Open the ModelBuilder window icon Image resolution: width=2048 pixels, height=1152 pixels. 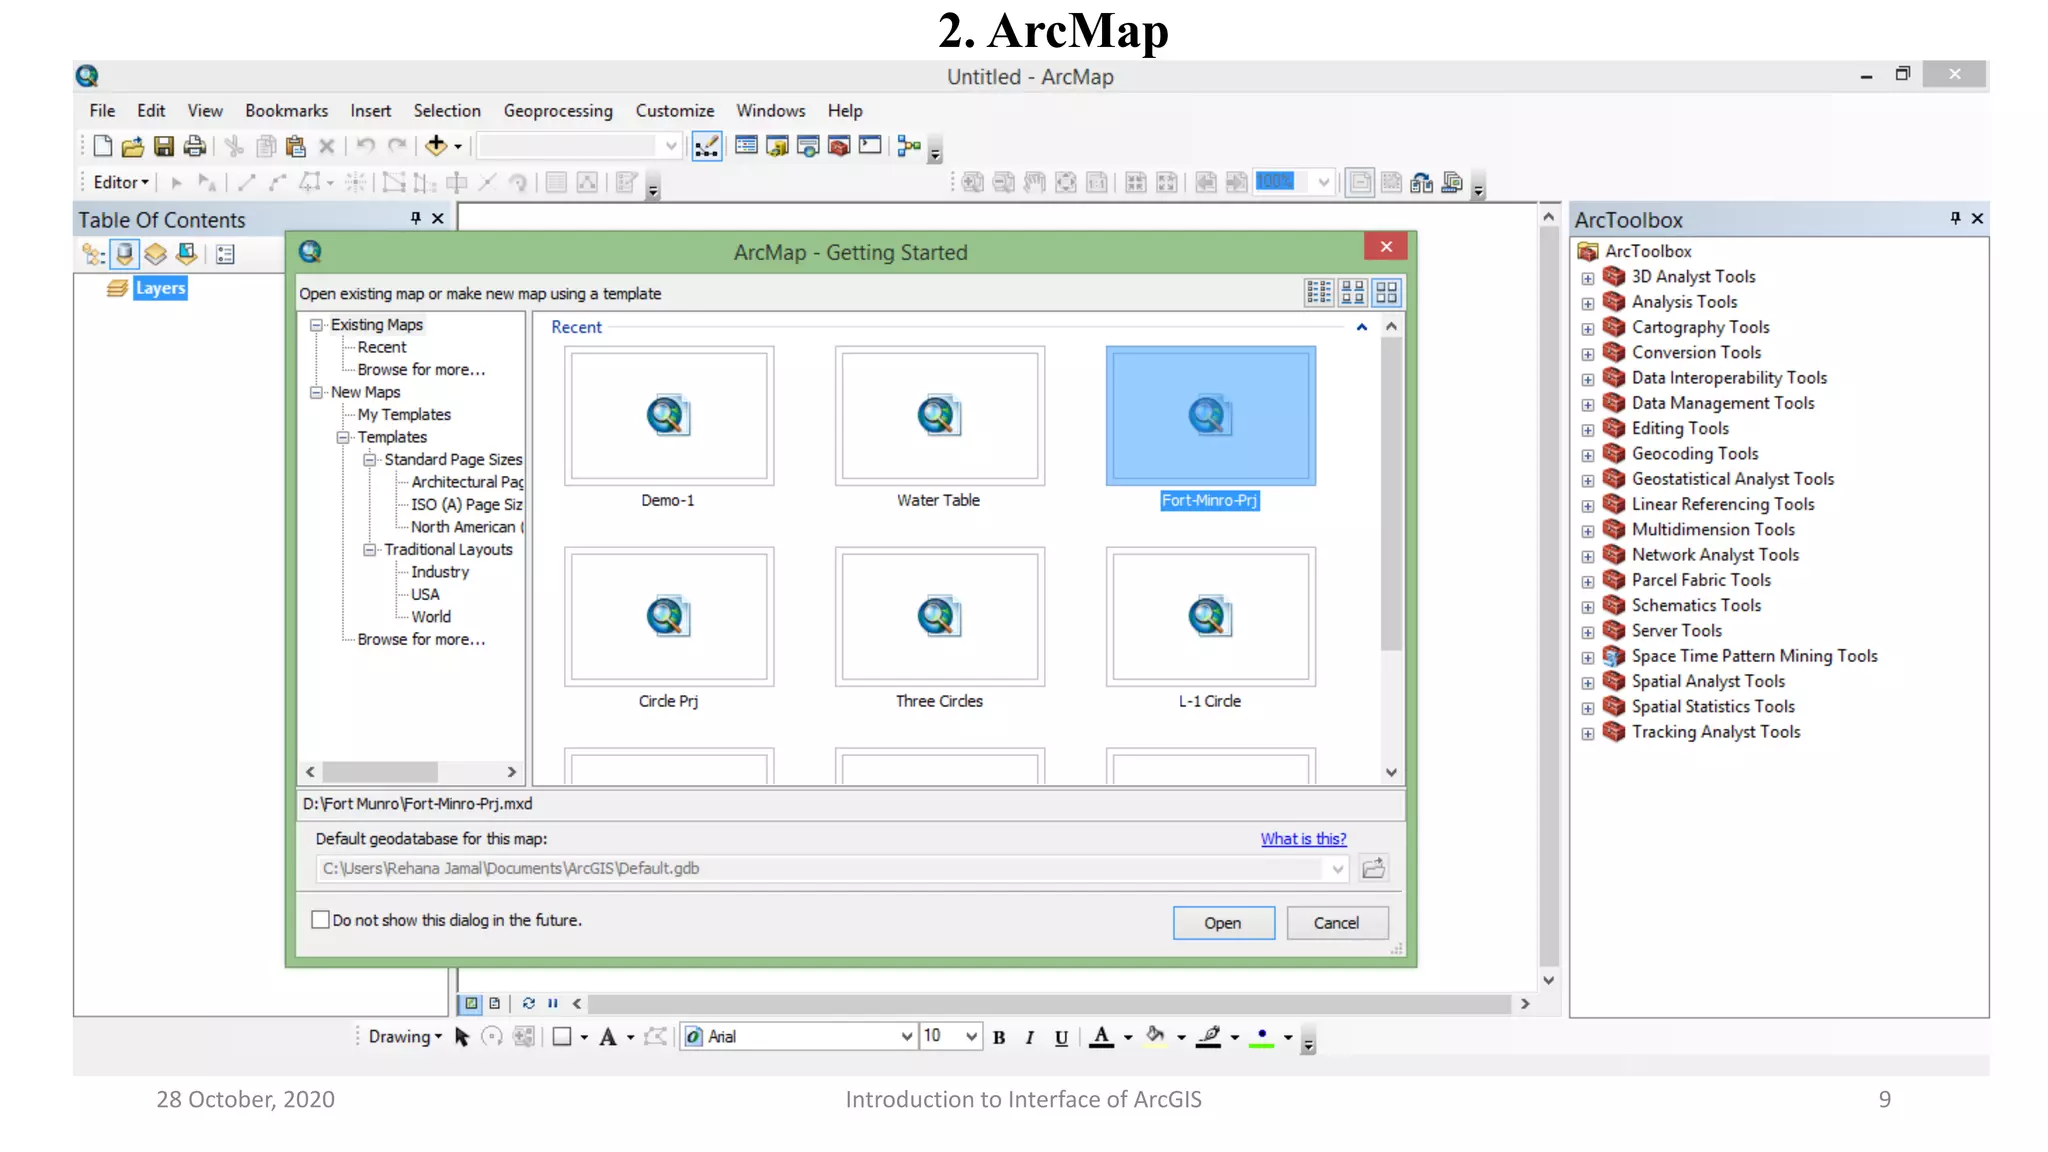909,146
